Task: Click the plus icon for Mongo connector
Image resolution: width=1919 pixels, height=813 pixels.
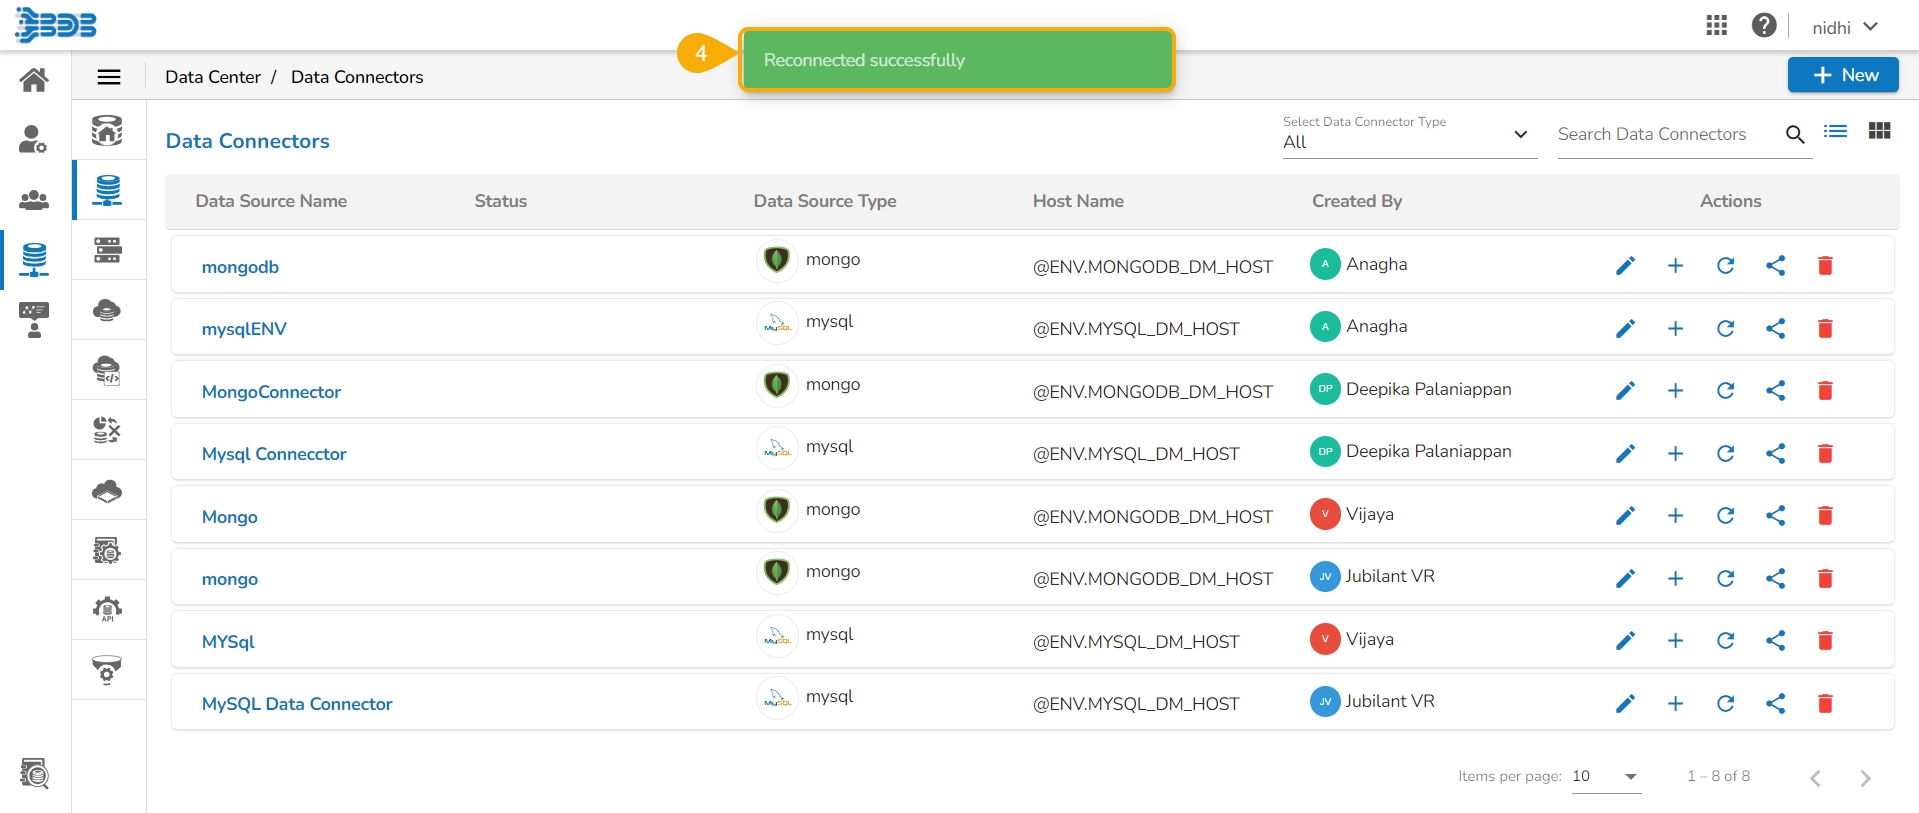Action: [1675, 516]
